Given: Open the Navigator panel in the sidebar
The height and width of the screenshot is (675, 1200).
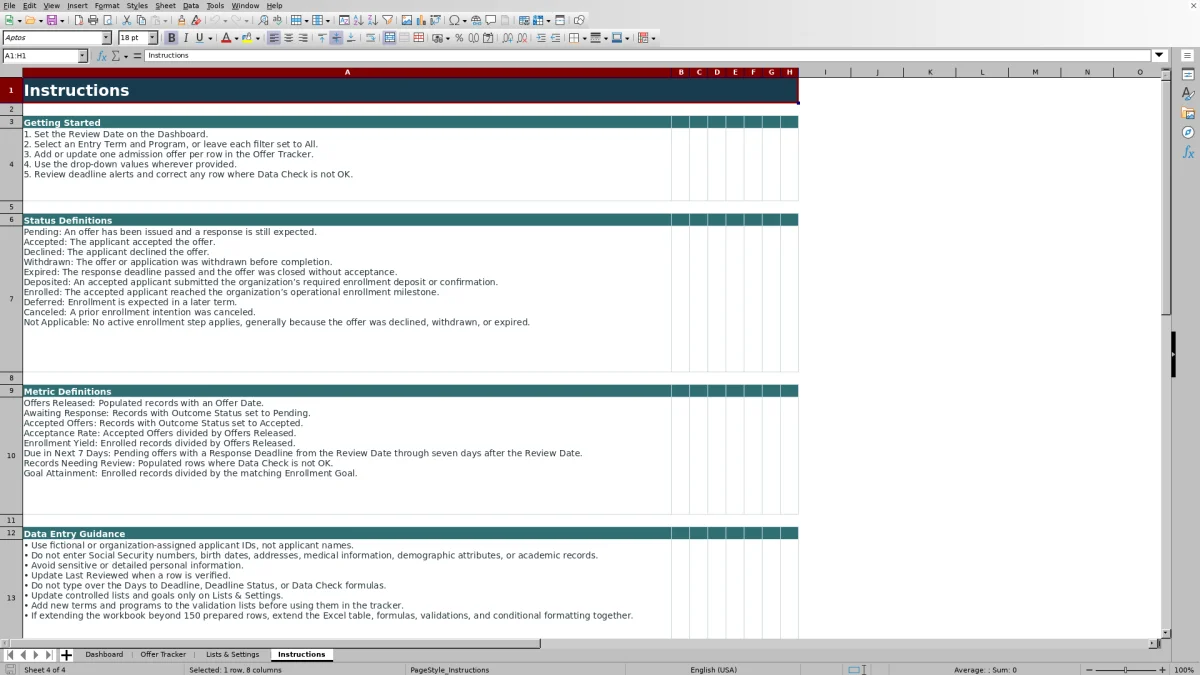Looking at the screenshot, I should (x=1188, y=133).
